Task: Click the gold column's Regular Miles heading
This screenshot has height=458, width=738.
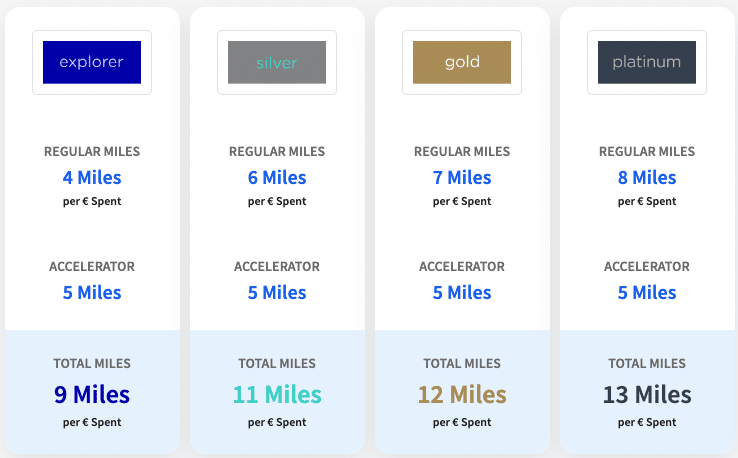Action: [x=462, y=152]
